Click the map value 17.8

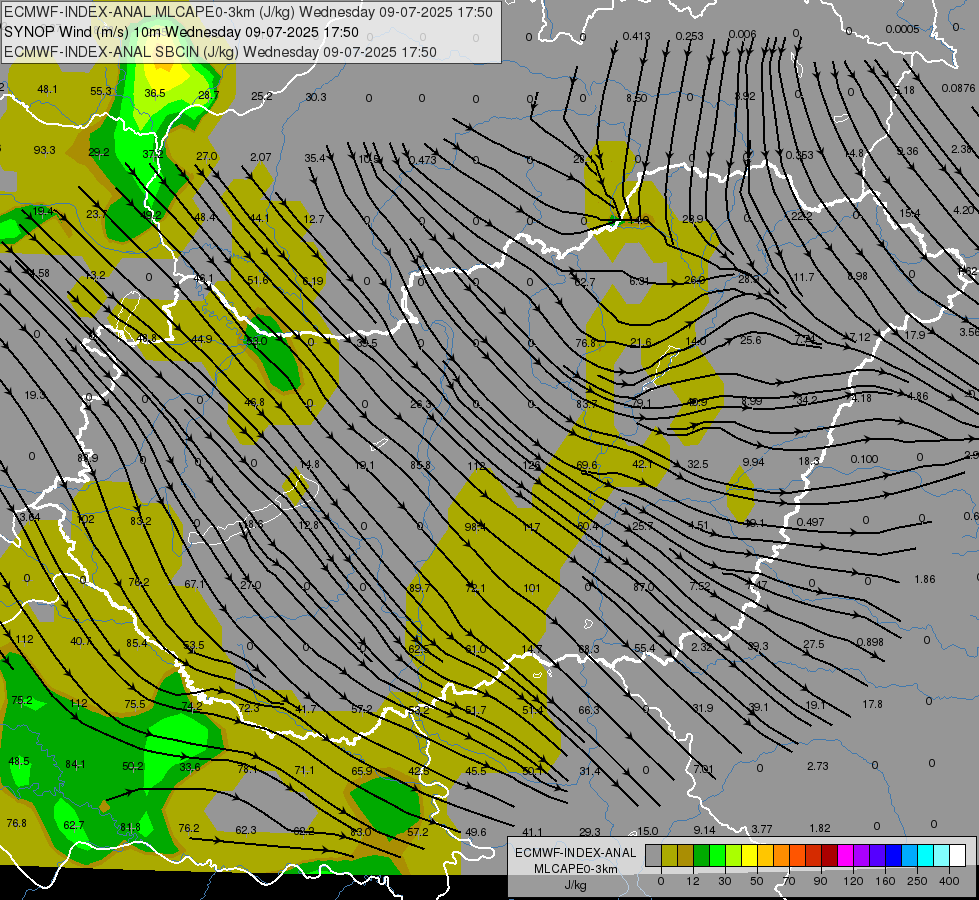[872, 705]
